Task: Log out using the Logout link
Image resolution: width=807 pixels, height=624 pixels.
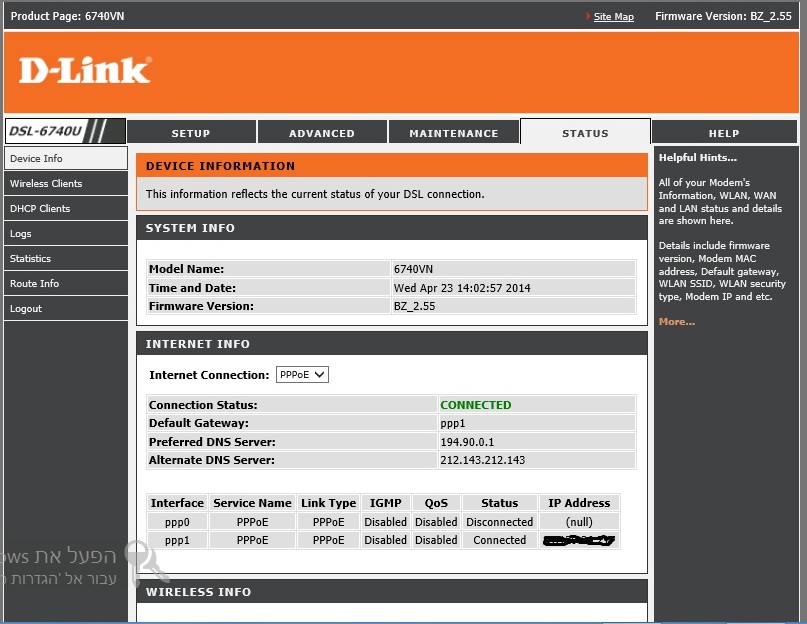Action: 26,308
